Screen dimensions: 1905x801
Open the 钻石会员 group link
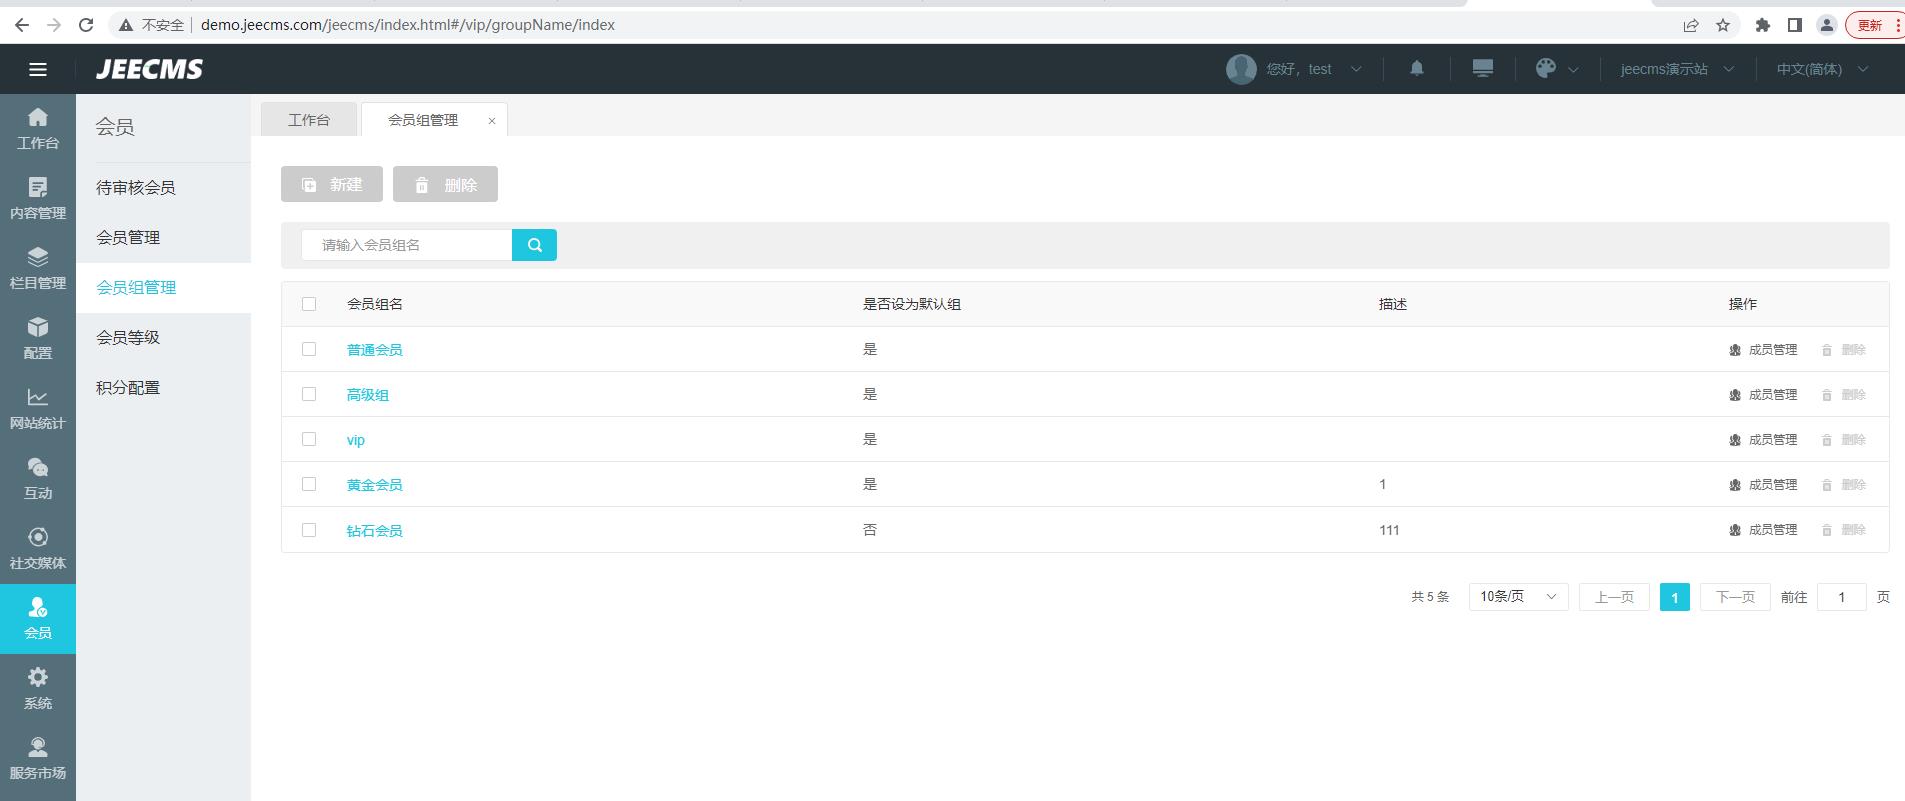pos(375,531)
